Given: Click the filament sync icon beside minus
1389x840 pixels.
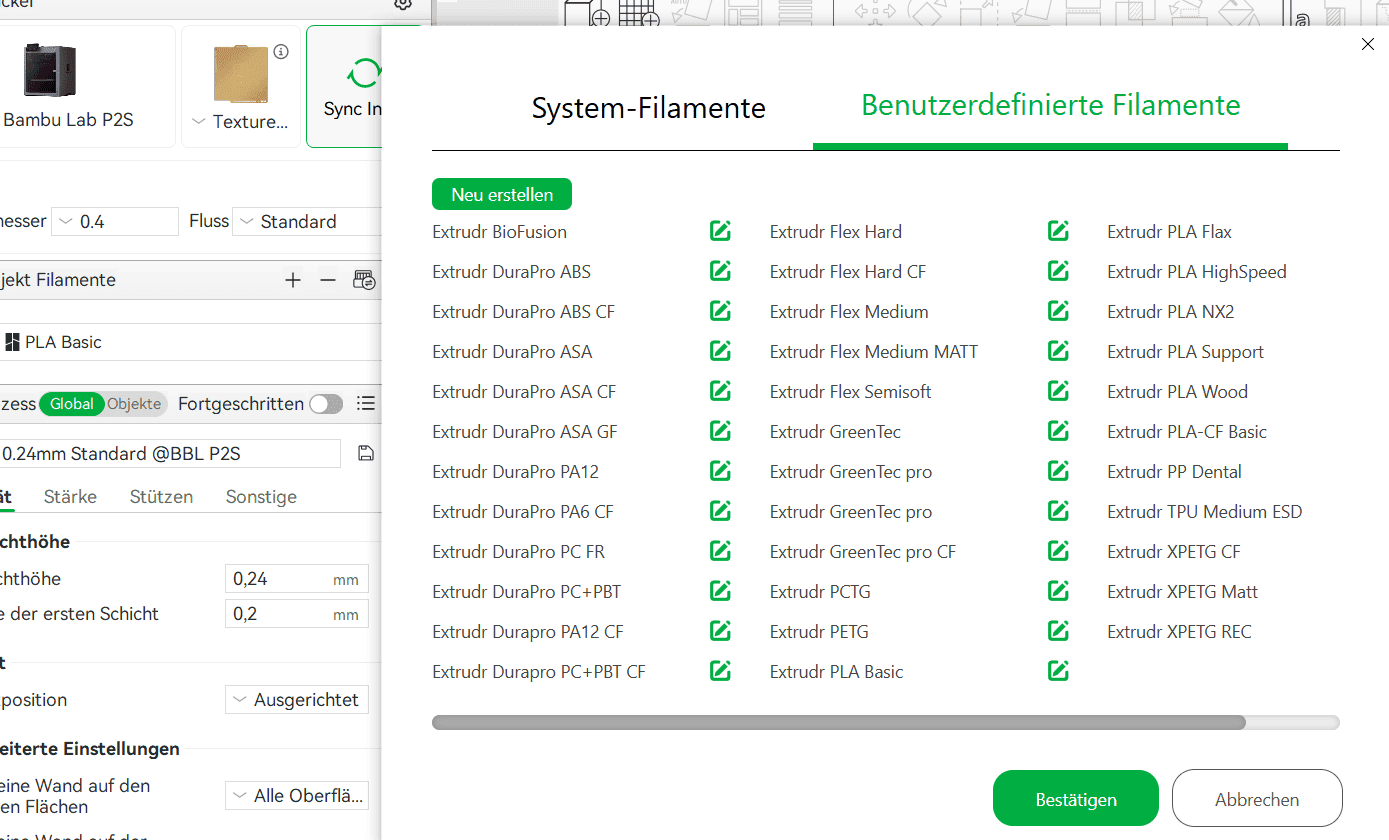Looking at the screenshot, I should pos(364,280).
